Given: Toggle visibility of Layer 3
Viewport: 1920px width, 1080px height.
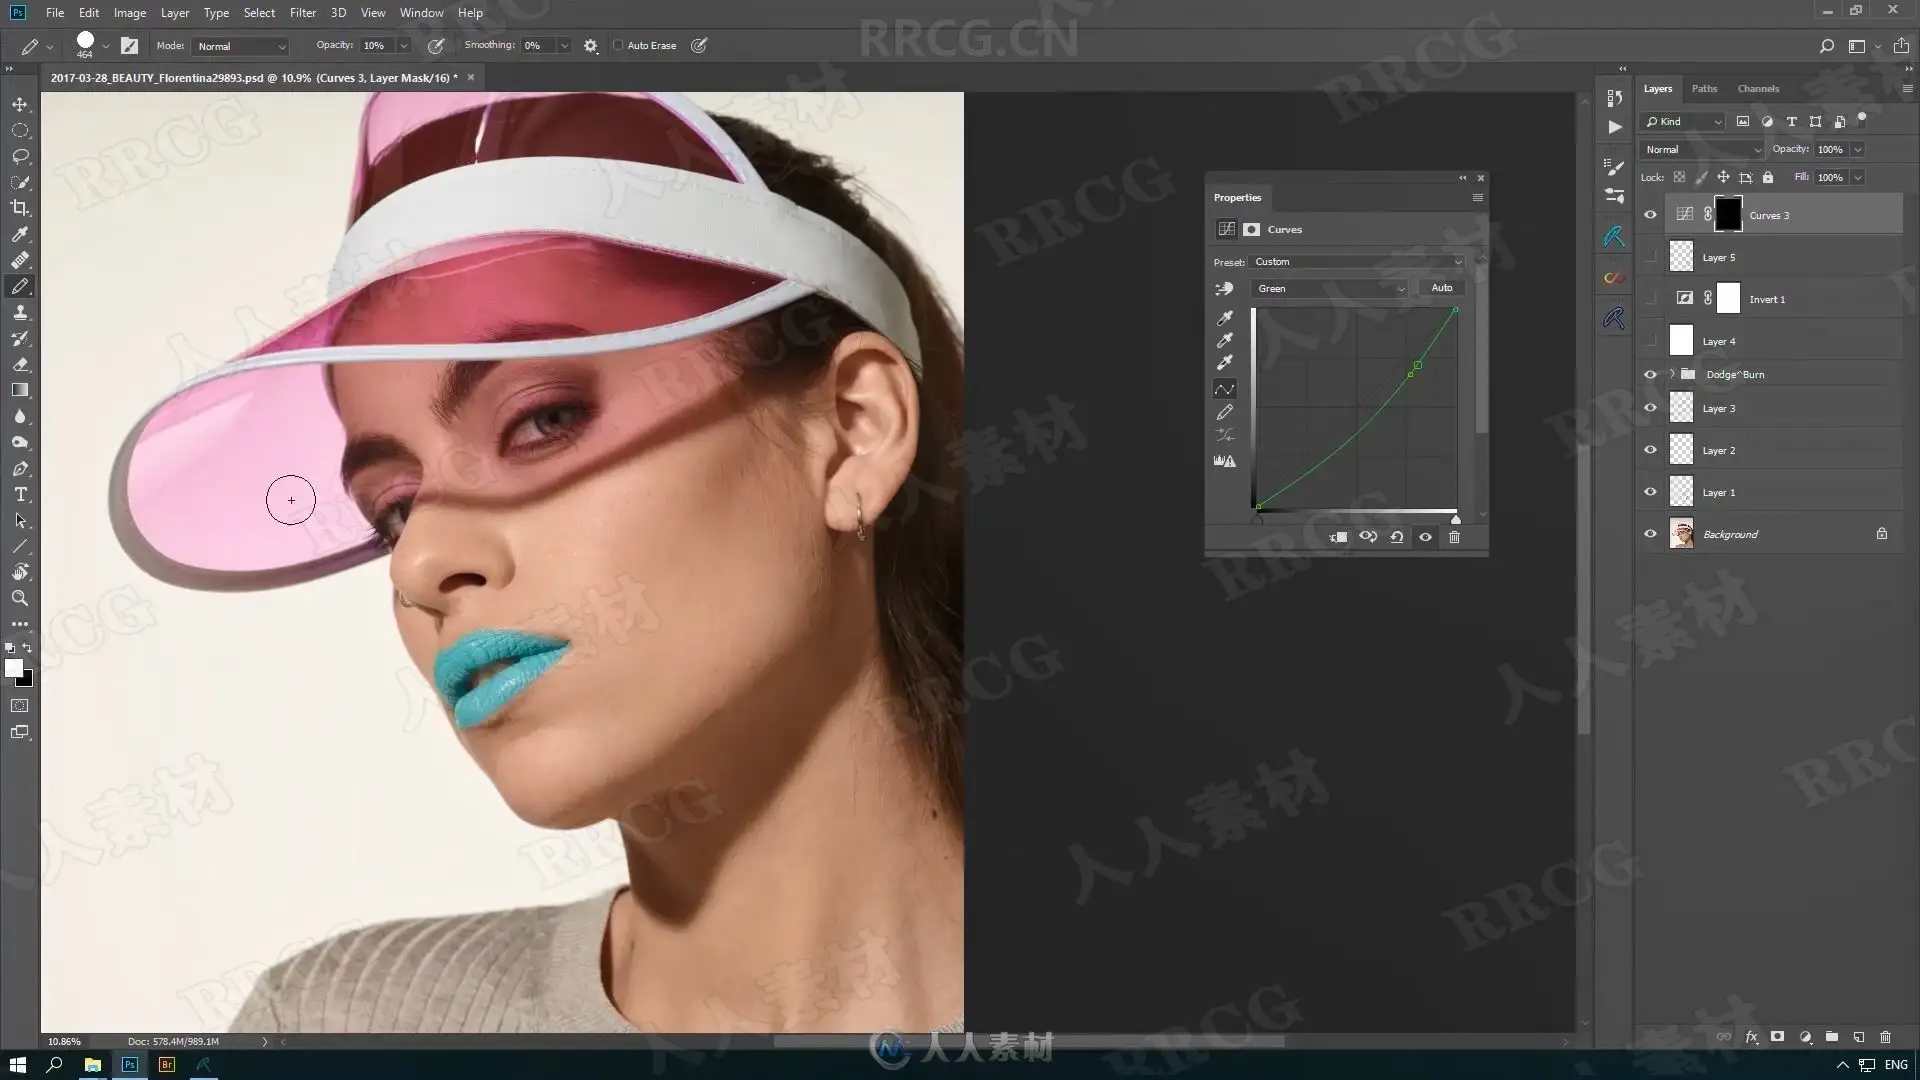Looking at the screenshot, I should [1650, 408].
